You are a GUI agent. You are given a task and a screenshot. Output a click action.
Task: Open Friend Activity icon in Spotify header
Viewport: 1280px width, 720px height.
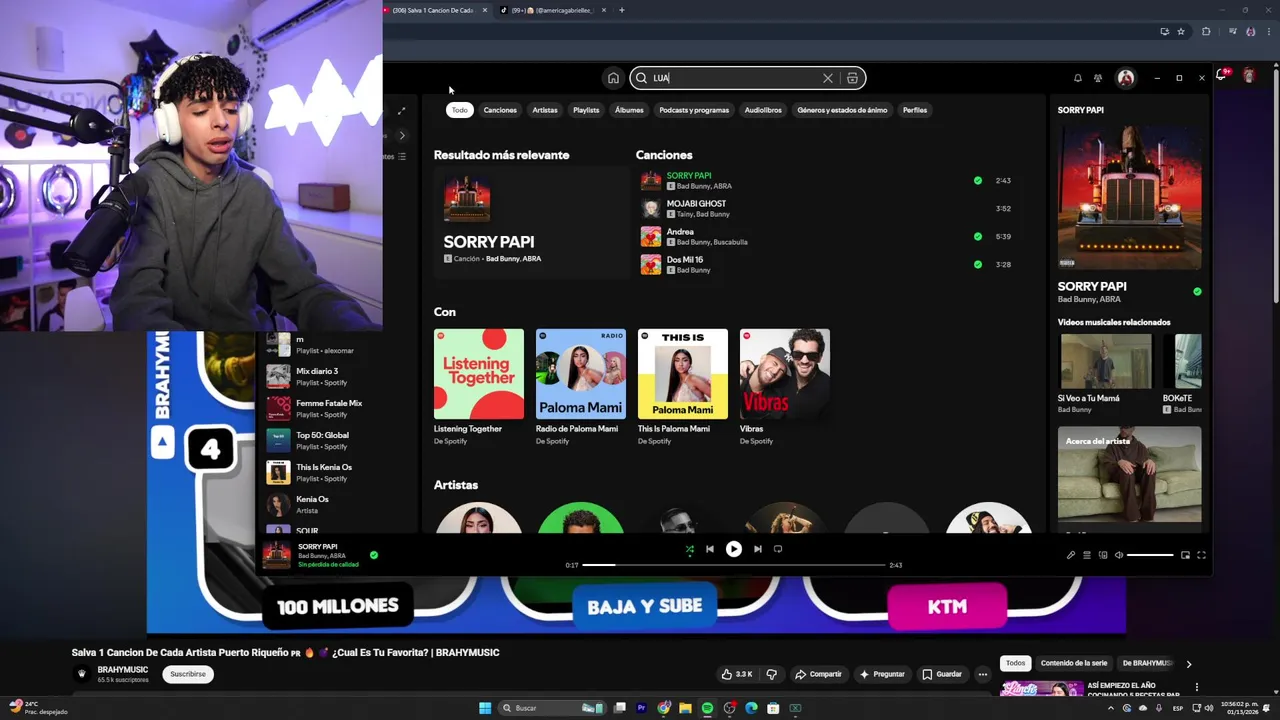pos(1098,78)
